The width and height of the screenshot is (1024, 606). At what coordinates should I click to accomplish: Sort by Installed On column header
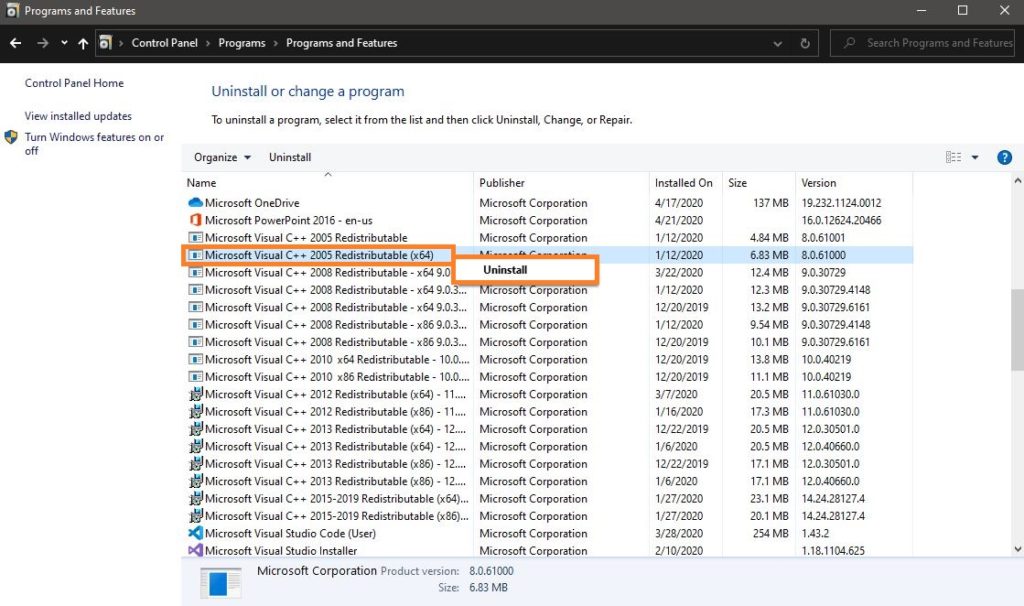point(684,183)
